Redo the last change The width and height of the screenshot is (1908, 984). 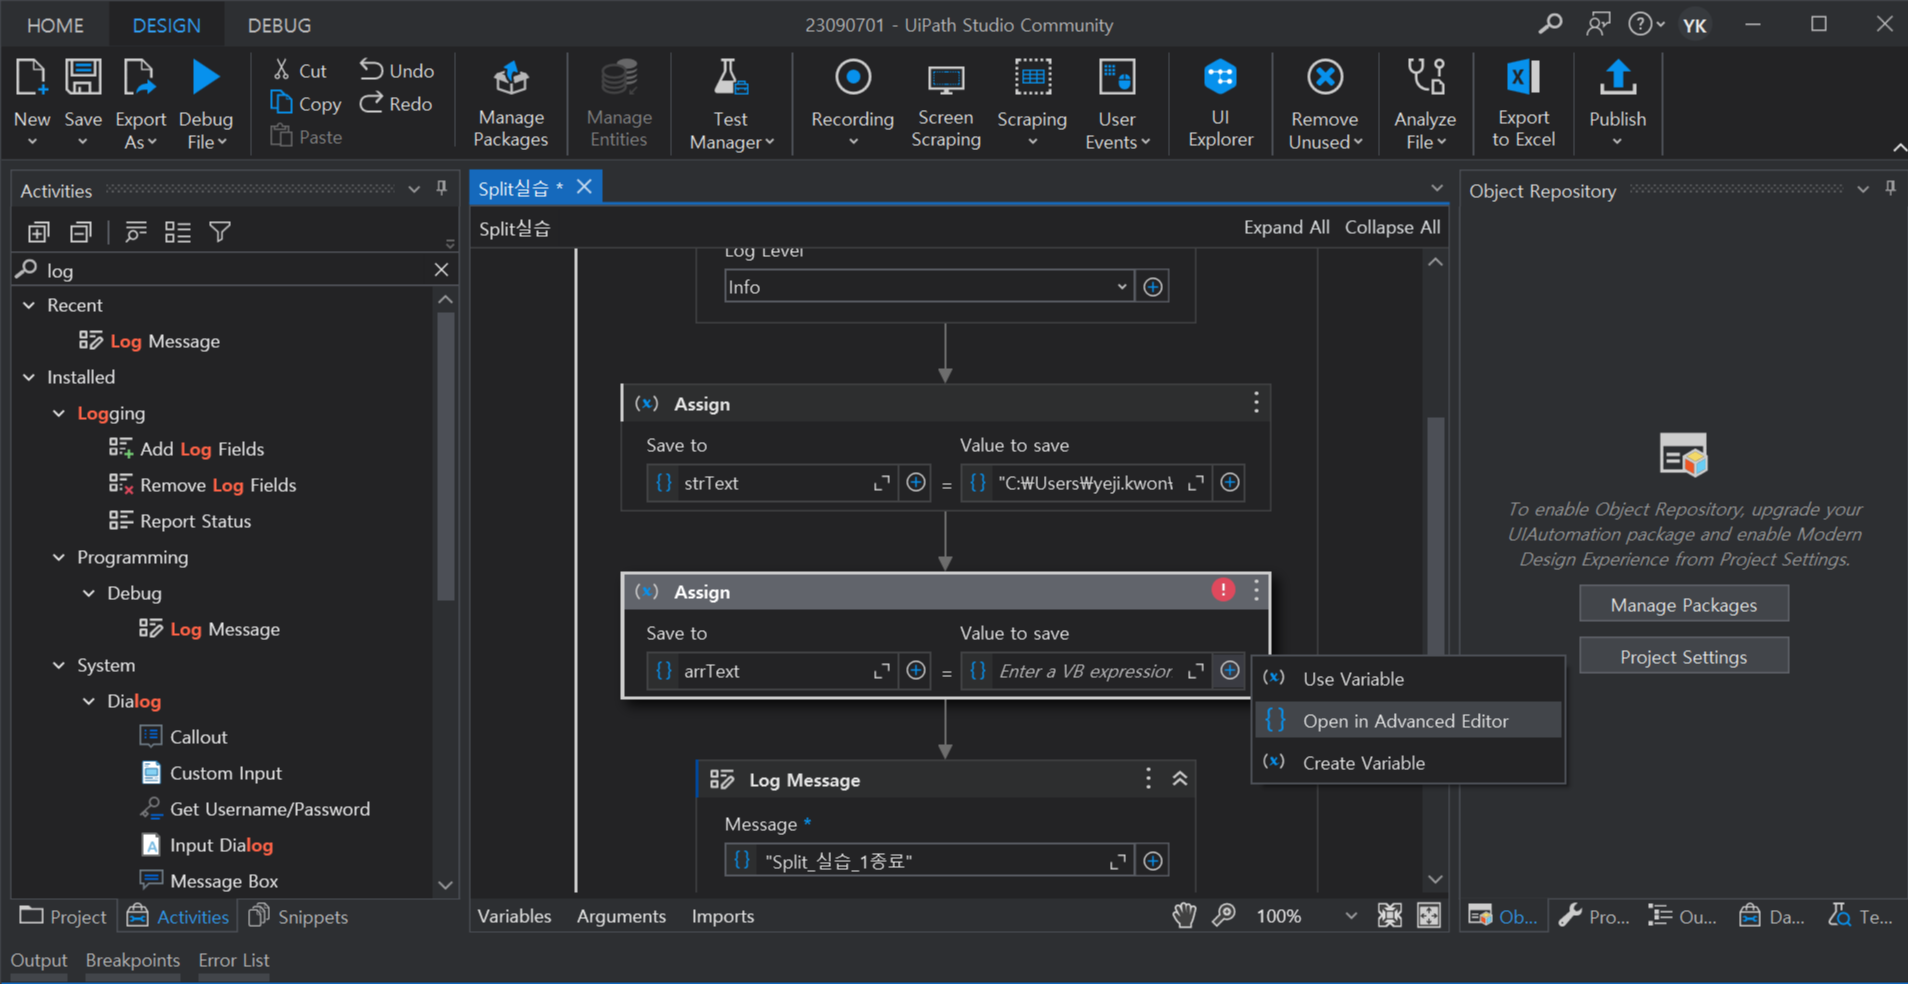pyautogui.click(x=396, y=103)
